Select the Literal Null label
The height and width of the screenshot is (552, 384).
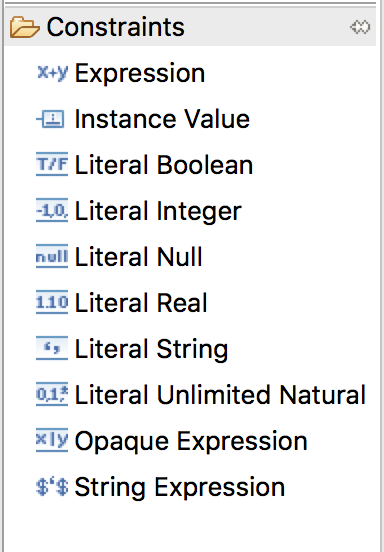[x=139, y=257]
